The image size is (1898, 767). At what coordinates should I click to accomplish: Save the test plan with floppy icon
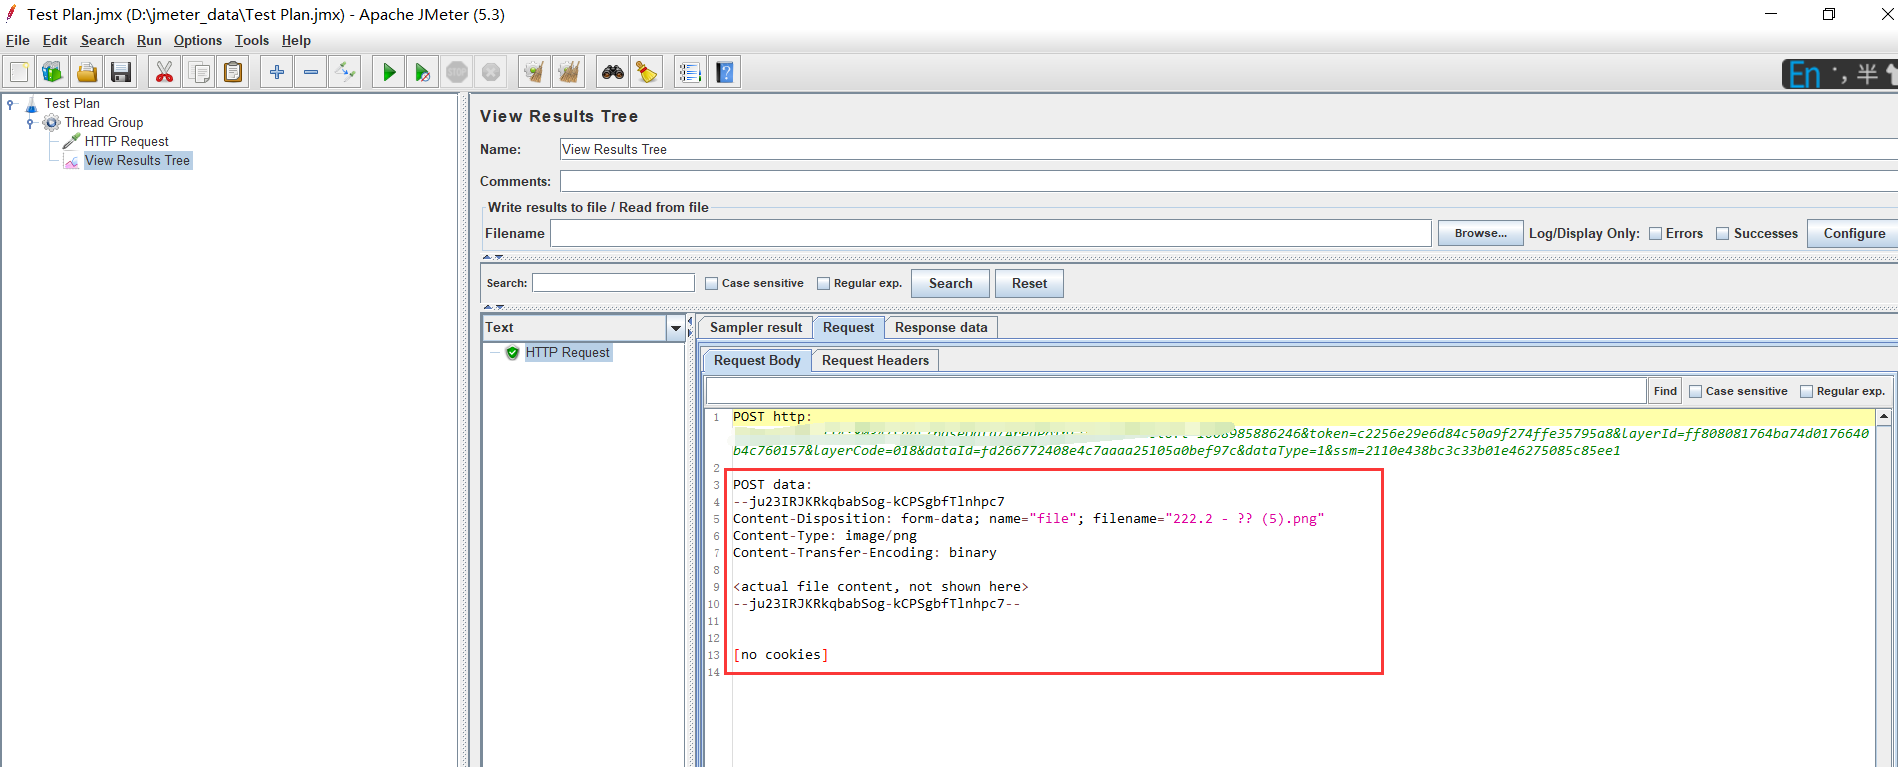point(121,72)
